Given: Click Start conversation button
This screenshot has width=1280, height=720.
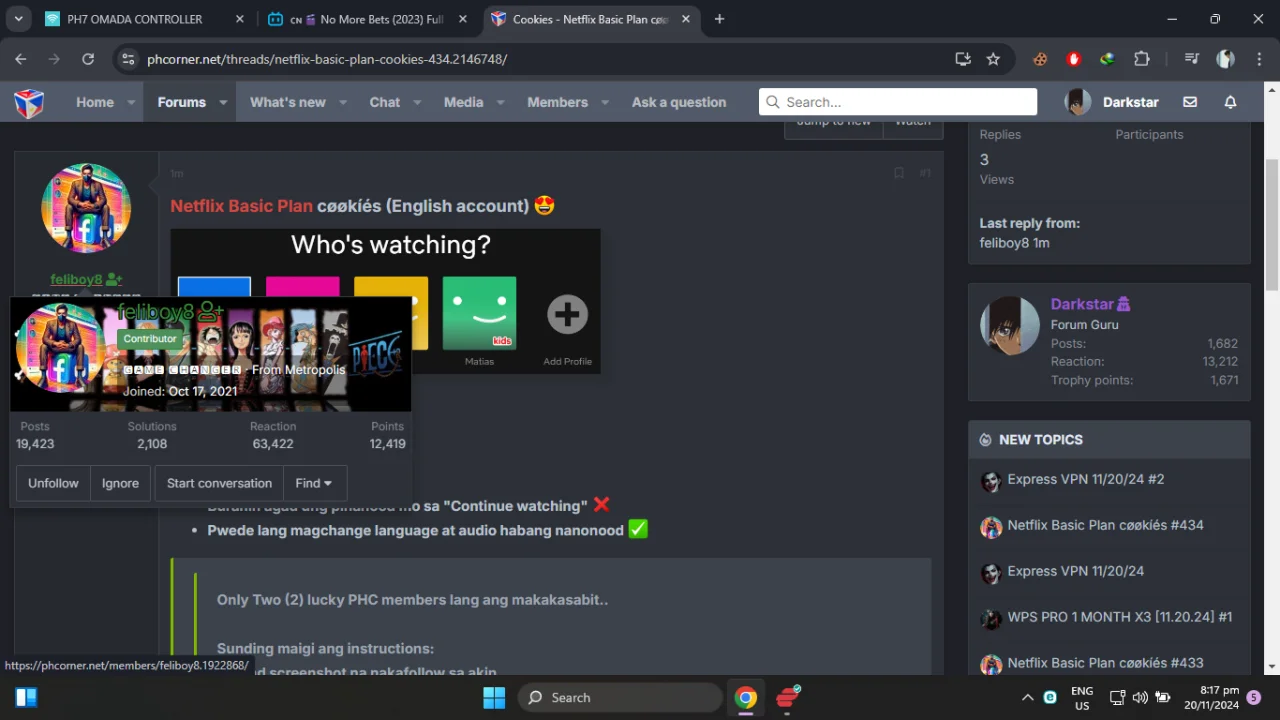Looking at the screenshot, I should [219, 483].
